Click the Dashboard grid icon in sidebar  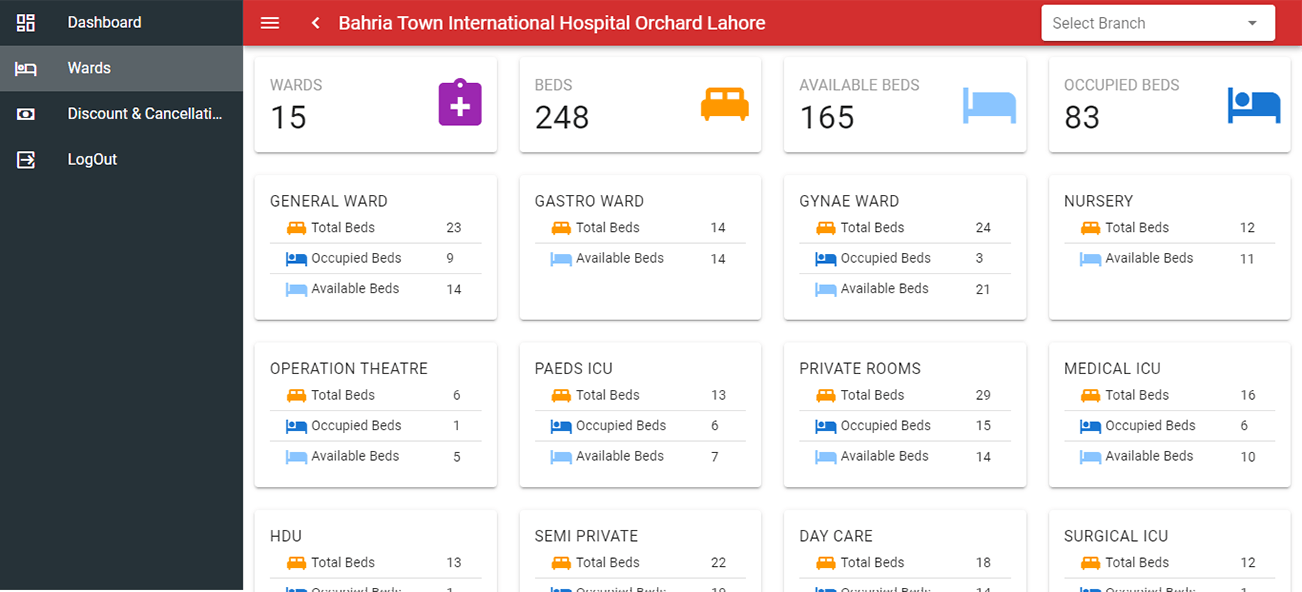pos(26,22)
